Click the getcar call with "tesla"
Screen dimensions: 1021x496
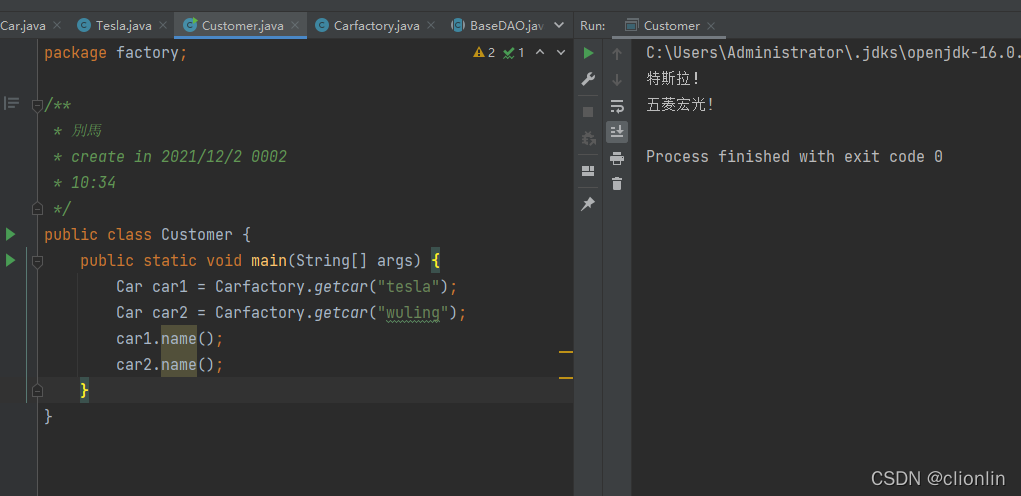pyautogui.click(x=386, y=286)
